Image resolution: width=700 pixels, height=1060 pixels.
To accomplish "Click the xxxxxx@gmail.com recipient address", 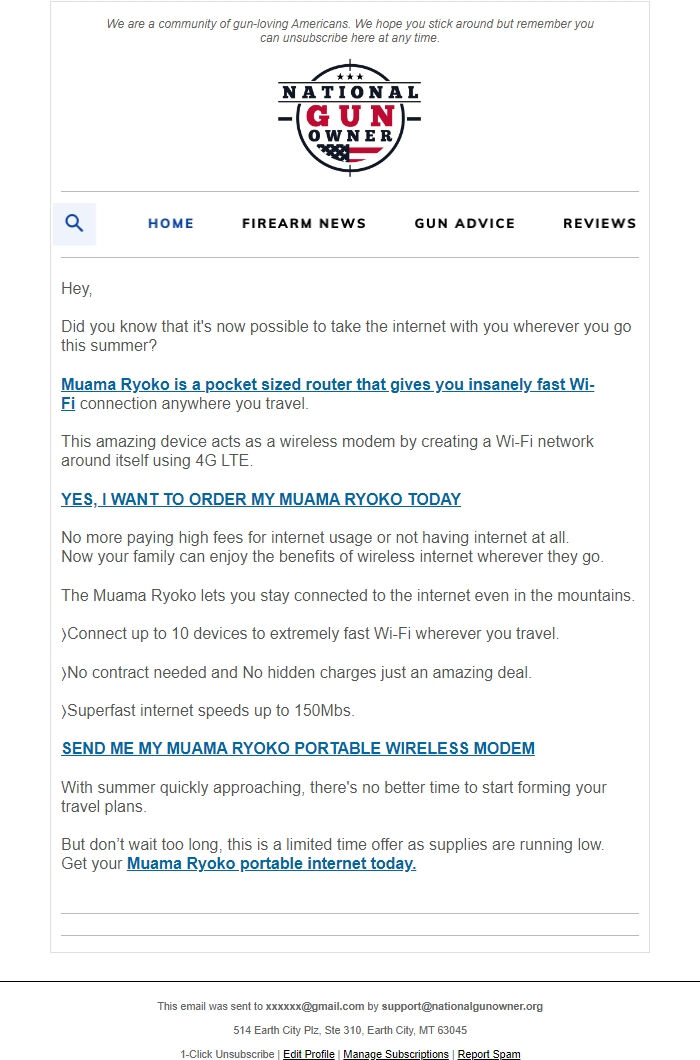I will 314,1006.
